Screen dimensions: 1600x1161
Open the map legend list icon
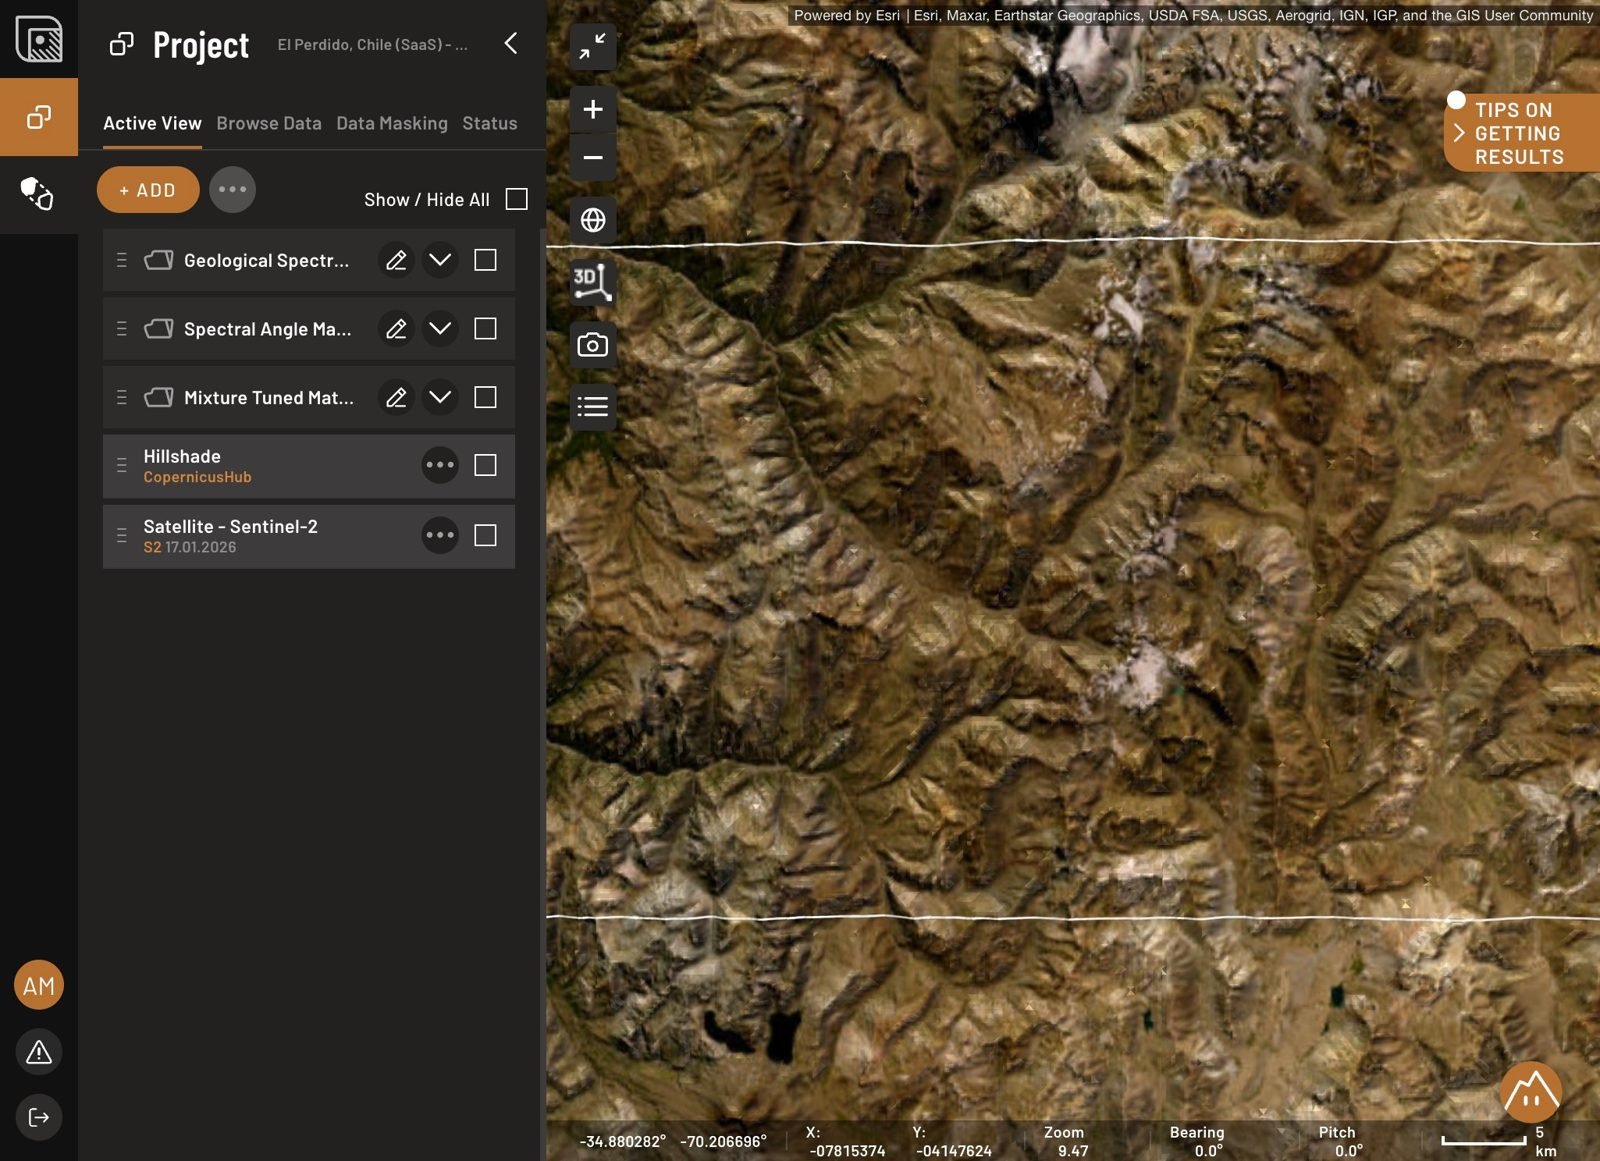click(593, 406)
